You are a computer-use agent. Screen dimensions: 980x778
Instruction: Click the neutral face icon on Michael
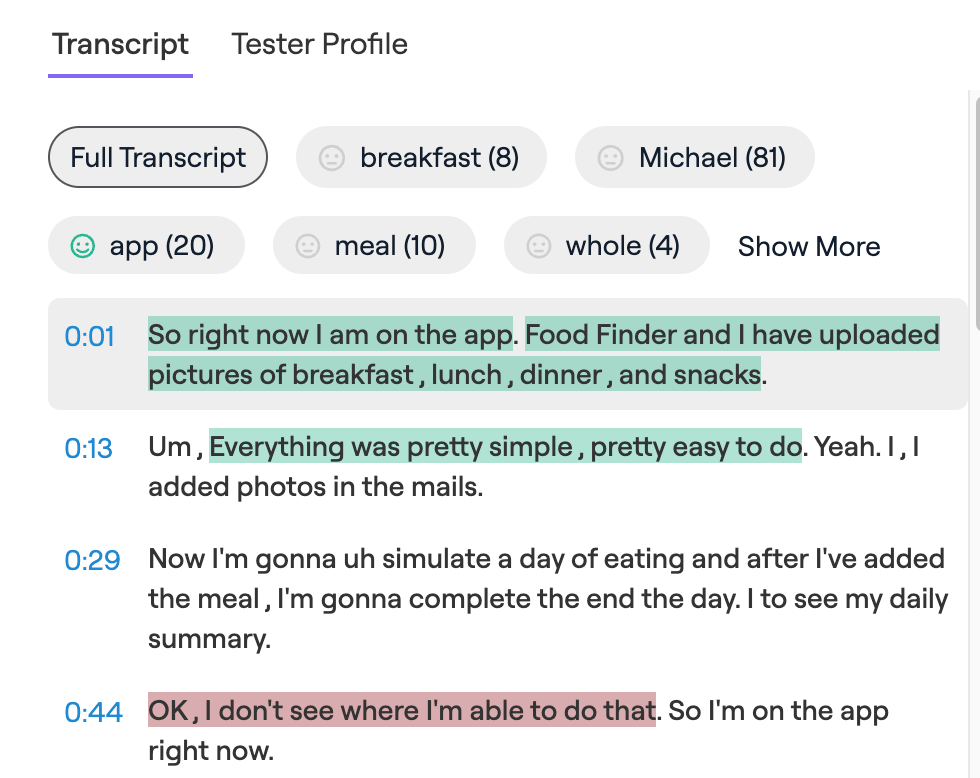pos(610,158)
